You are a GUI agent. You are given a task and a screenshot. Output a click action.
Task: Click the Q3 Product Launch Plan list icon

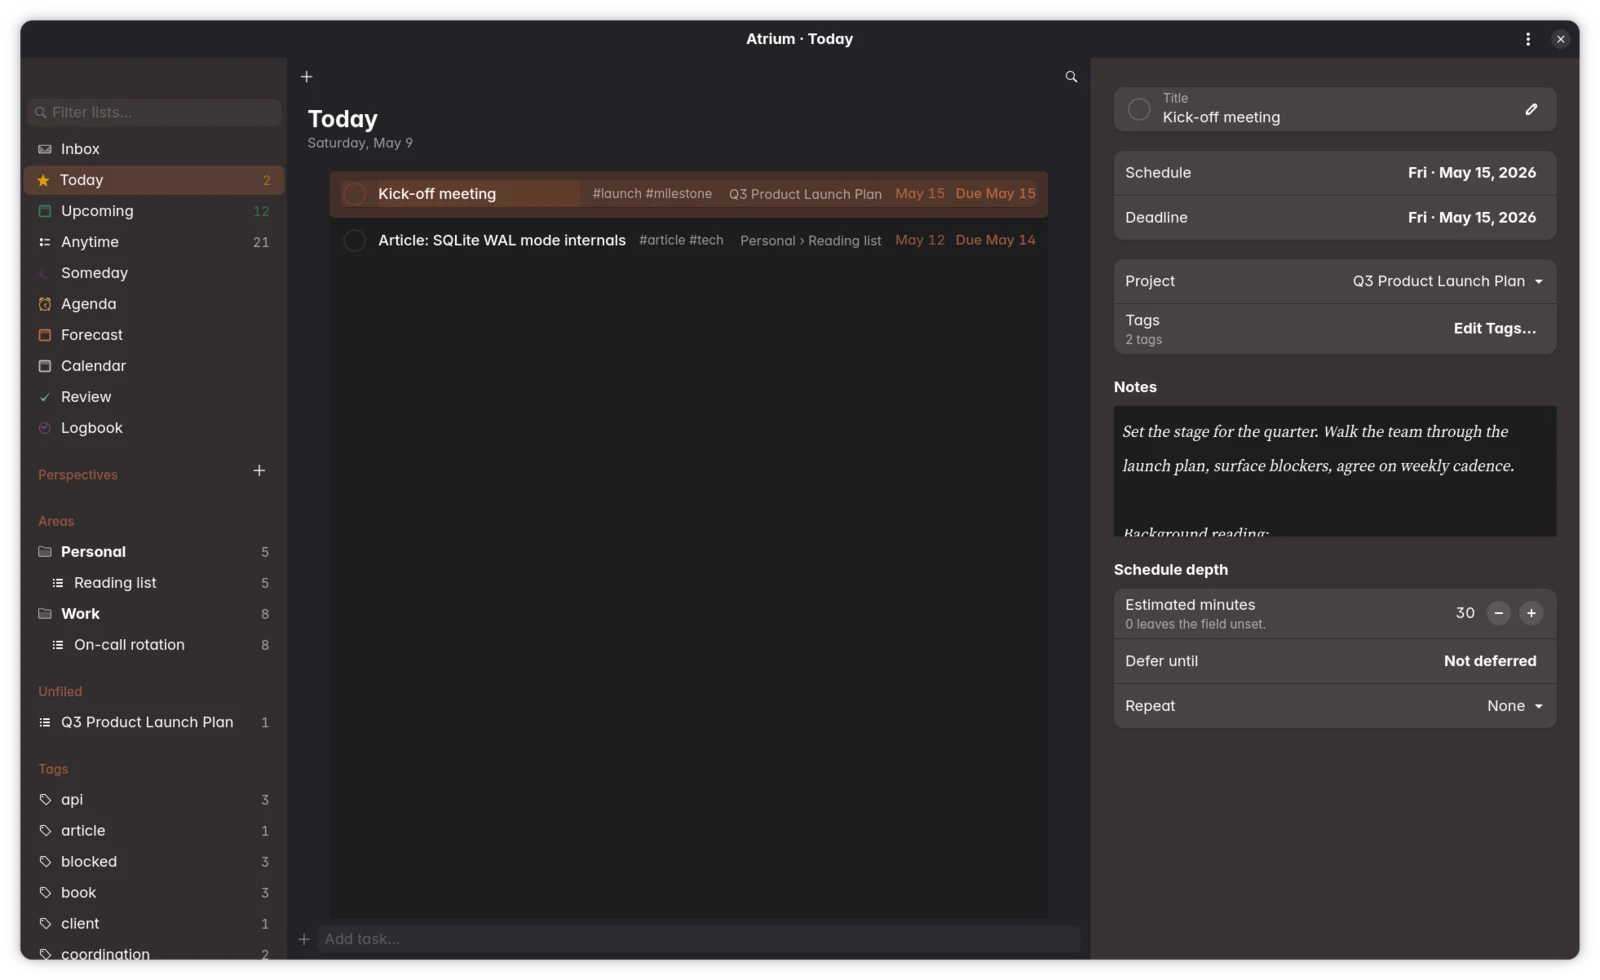pyautogui.click(x=44, y=722)
